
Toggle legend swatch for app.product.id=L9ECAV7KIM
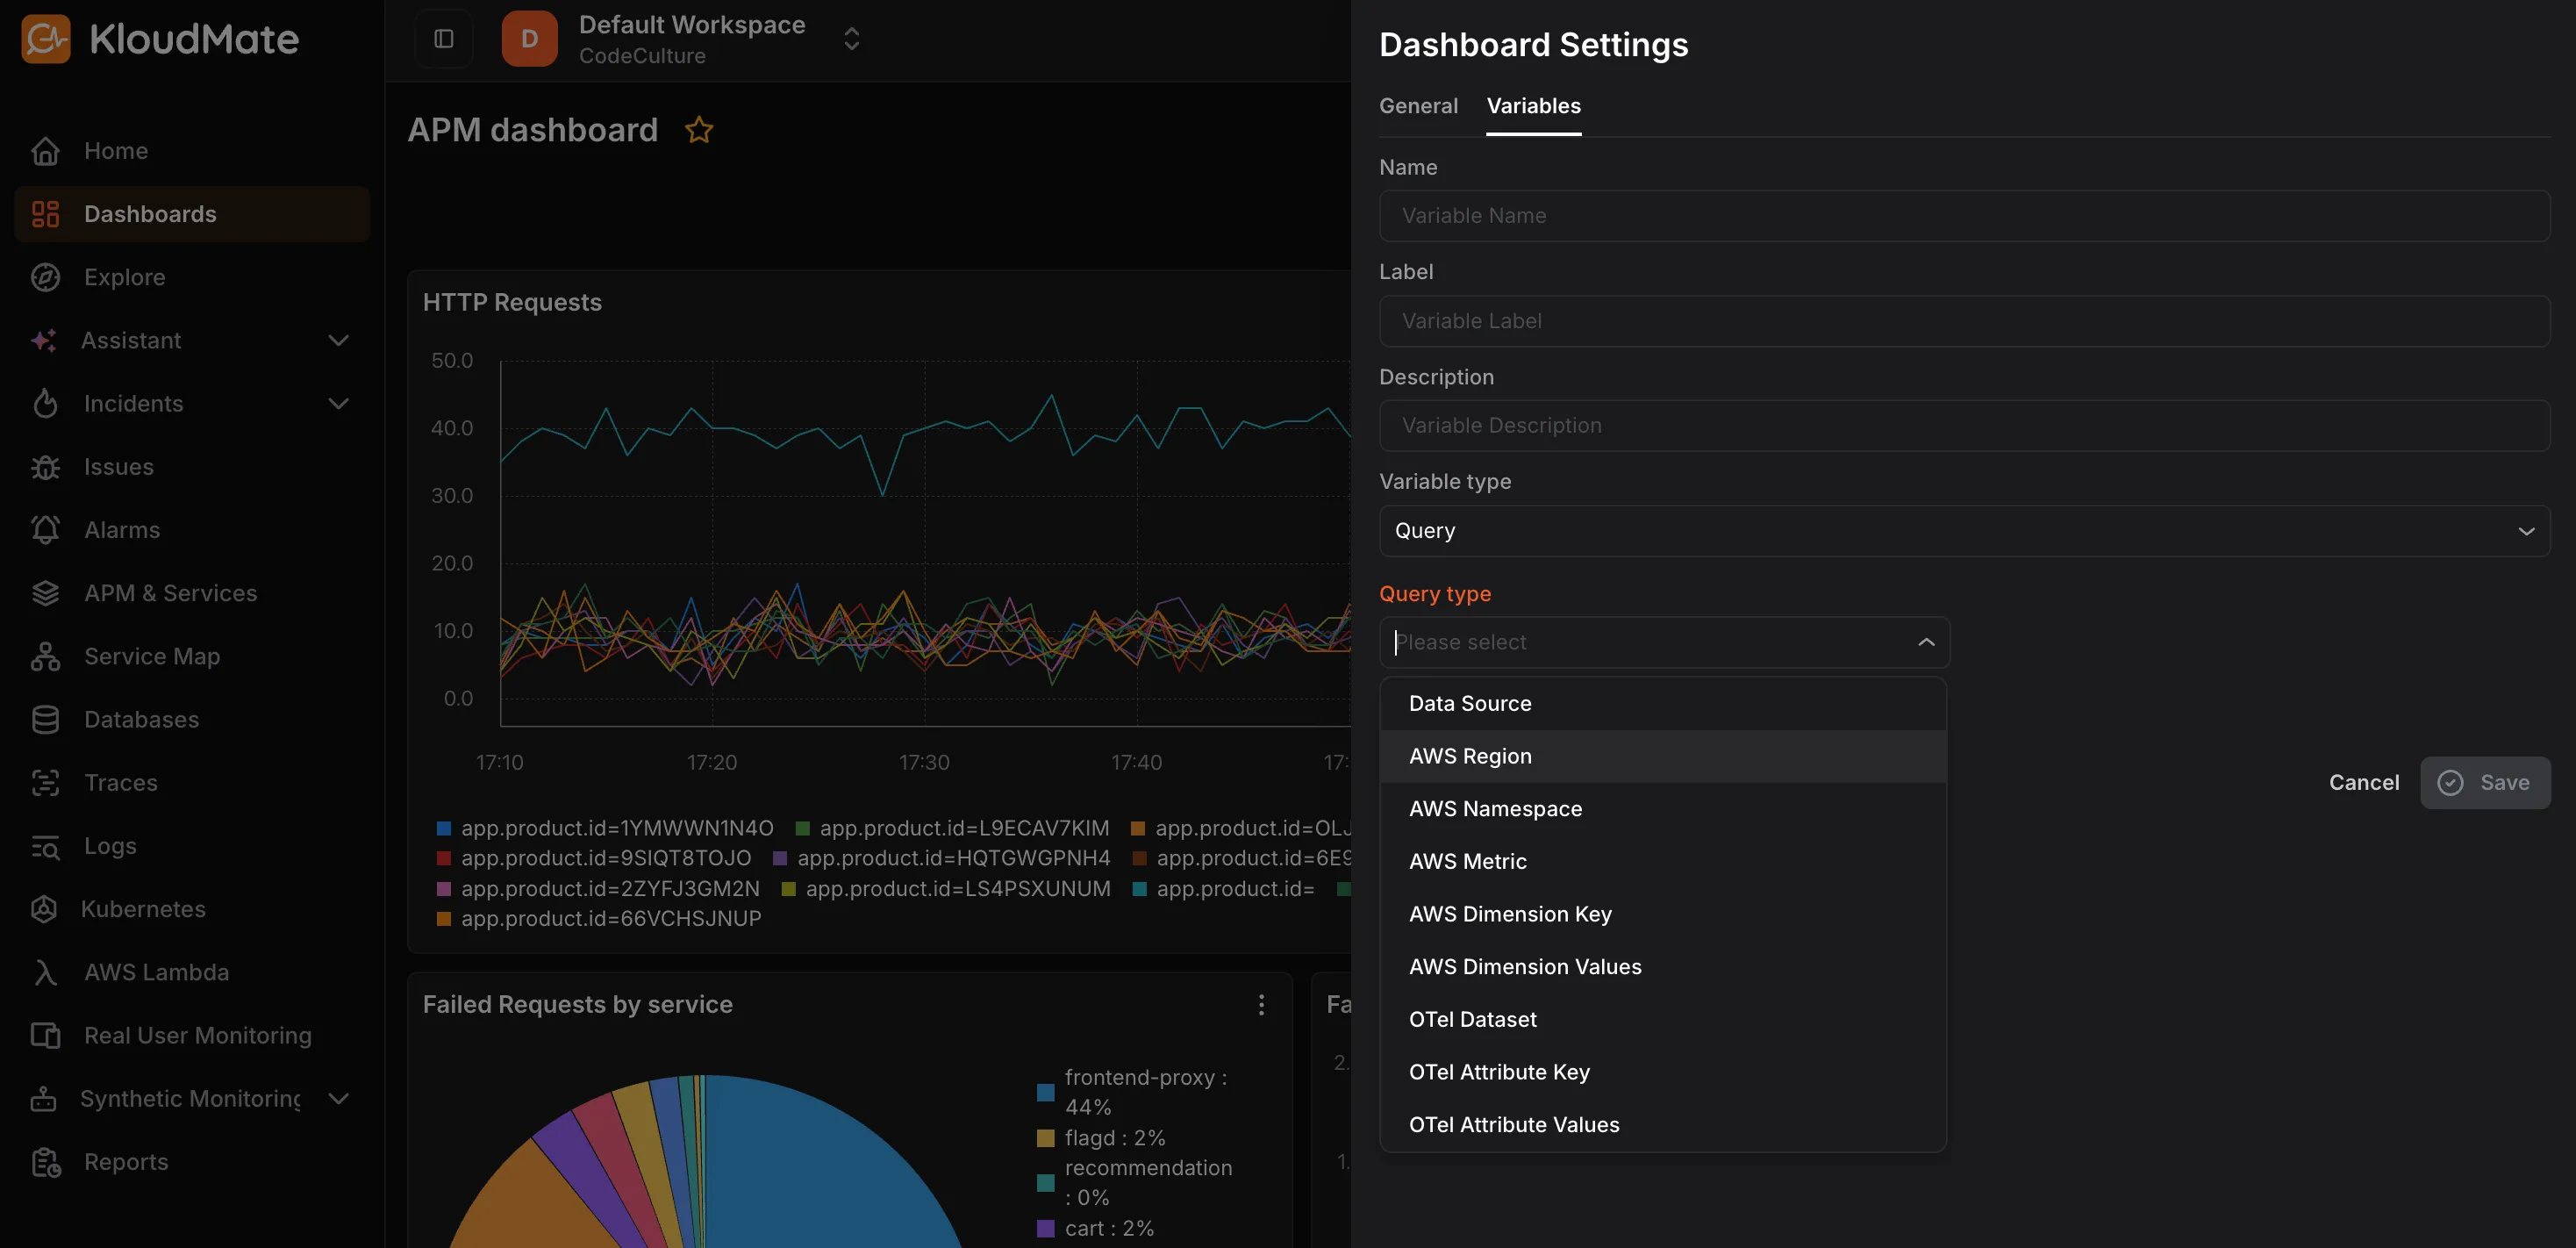tap(802, 829)
